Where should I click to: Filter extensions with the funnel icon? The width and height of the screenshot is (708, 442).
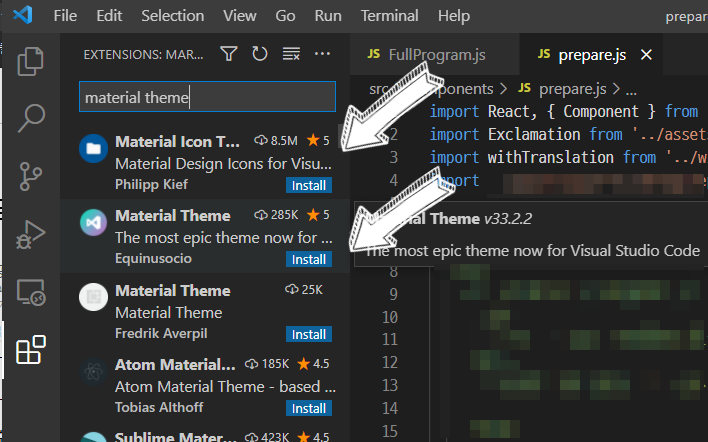(x=228, y=54)
